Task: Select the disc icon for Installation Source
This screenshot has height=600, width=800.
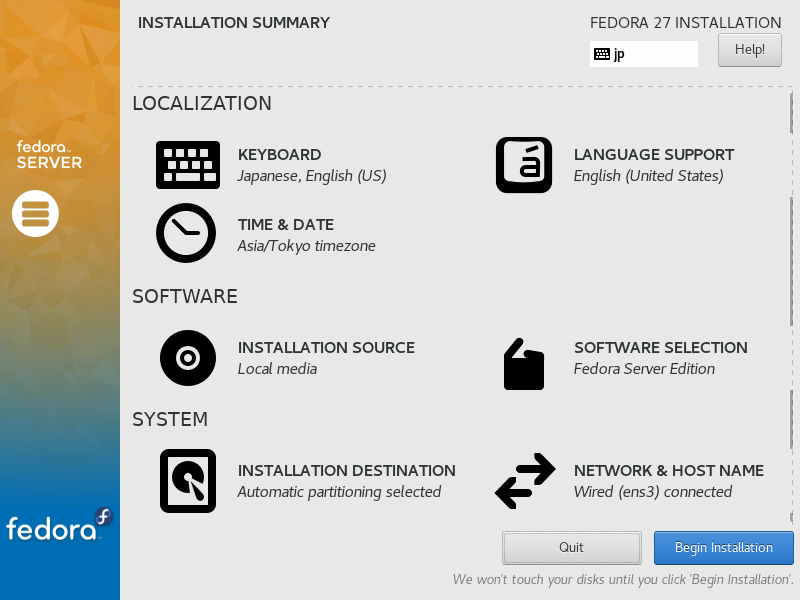Action: [188, 358]
